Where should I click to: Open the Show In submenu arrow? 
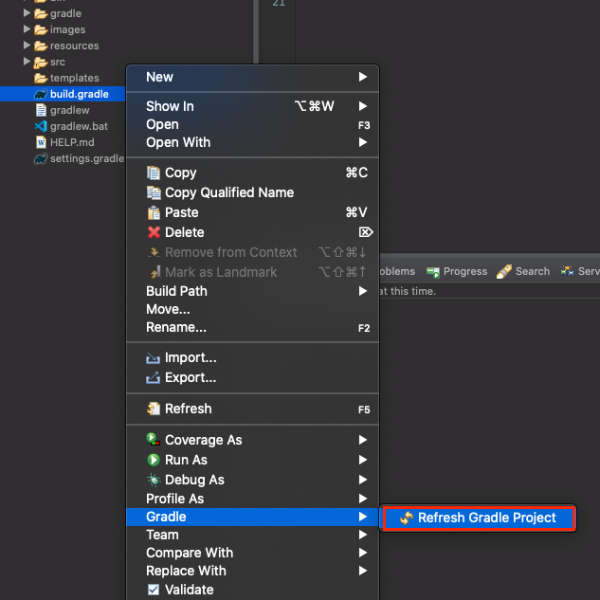coord(363,106)
